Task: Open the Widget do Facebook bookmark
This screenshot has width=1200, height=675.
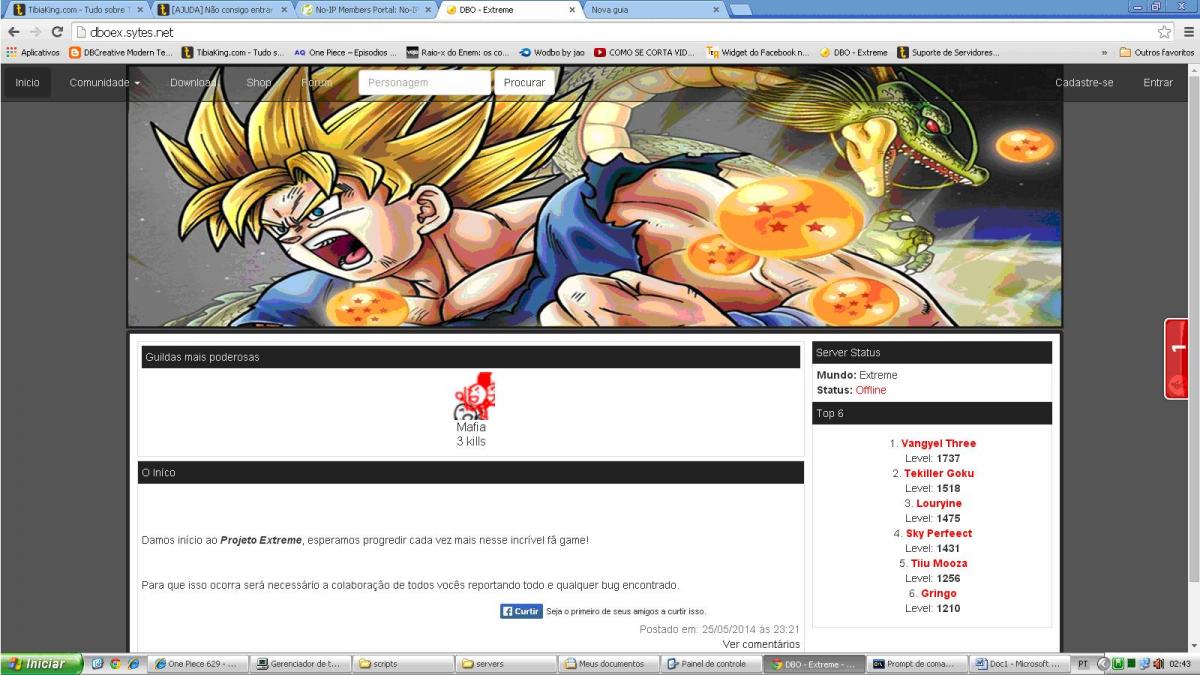Action: (758, 52)
